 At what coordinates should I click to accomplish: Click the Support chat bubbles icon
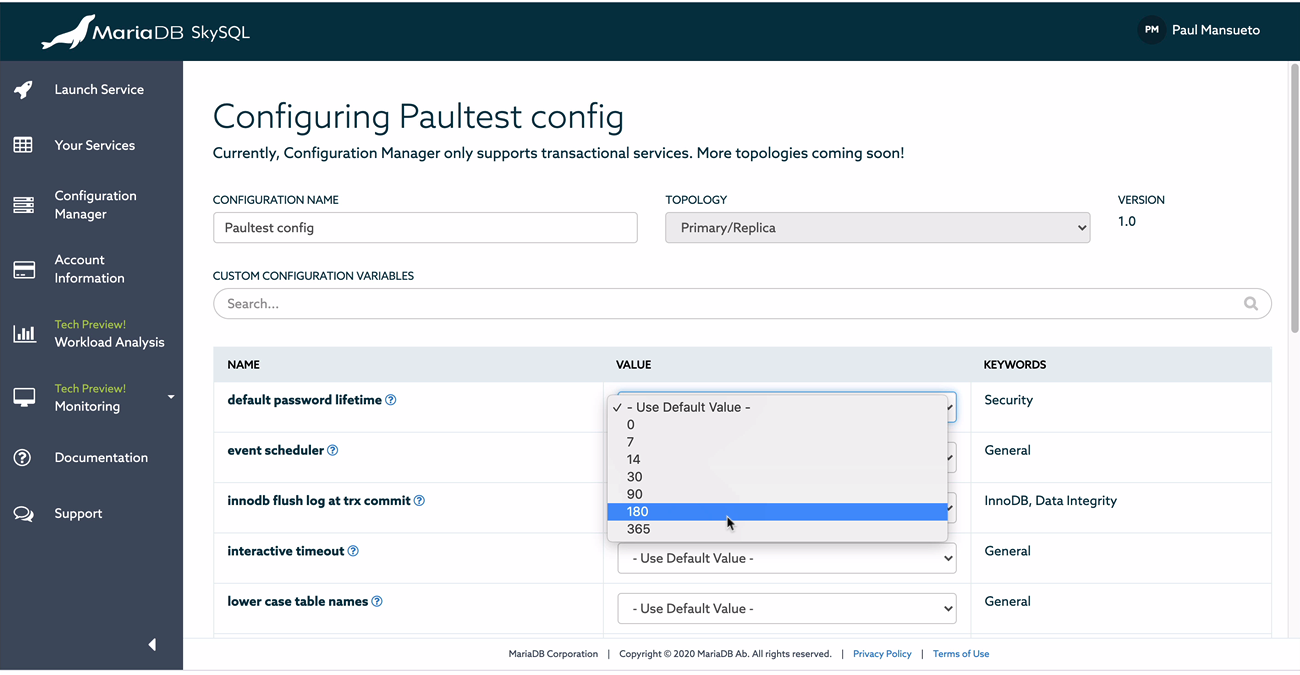pos(23,514)
